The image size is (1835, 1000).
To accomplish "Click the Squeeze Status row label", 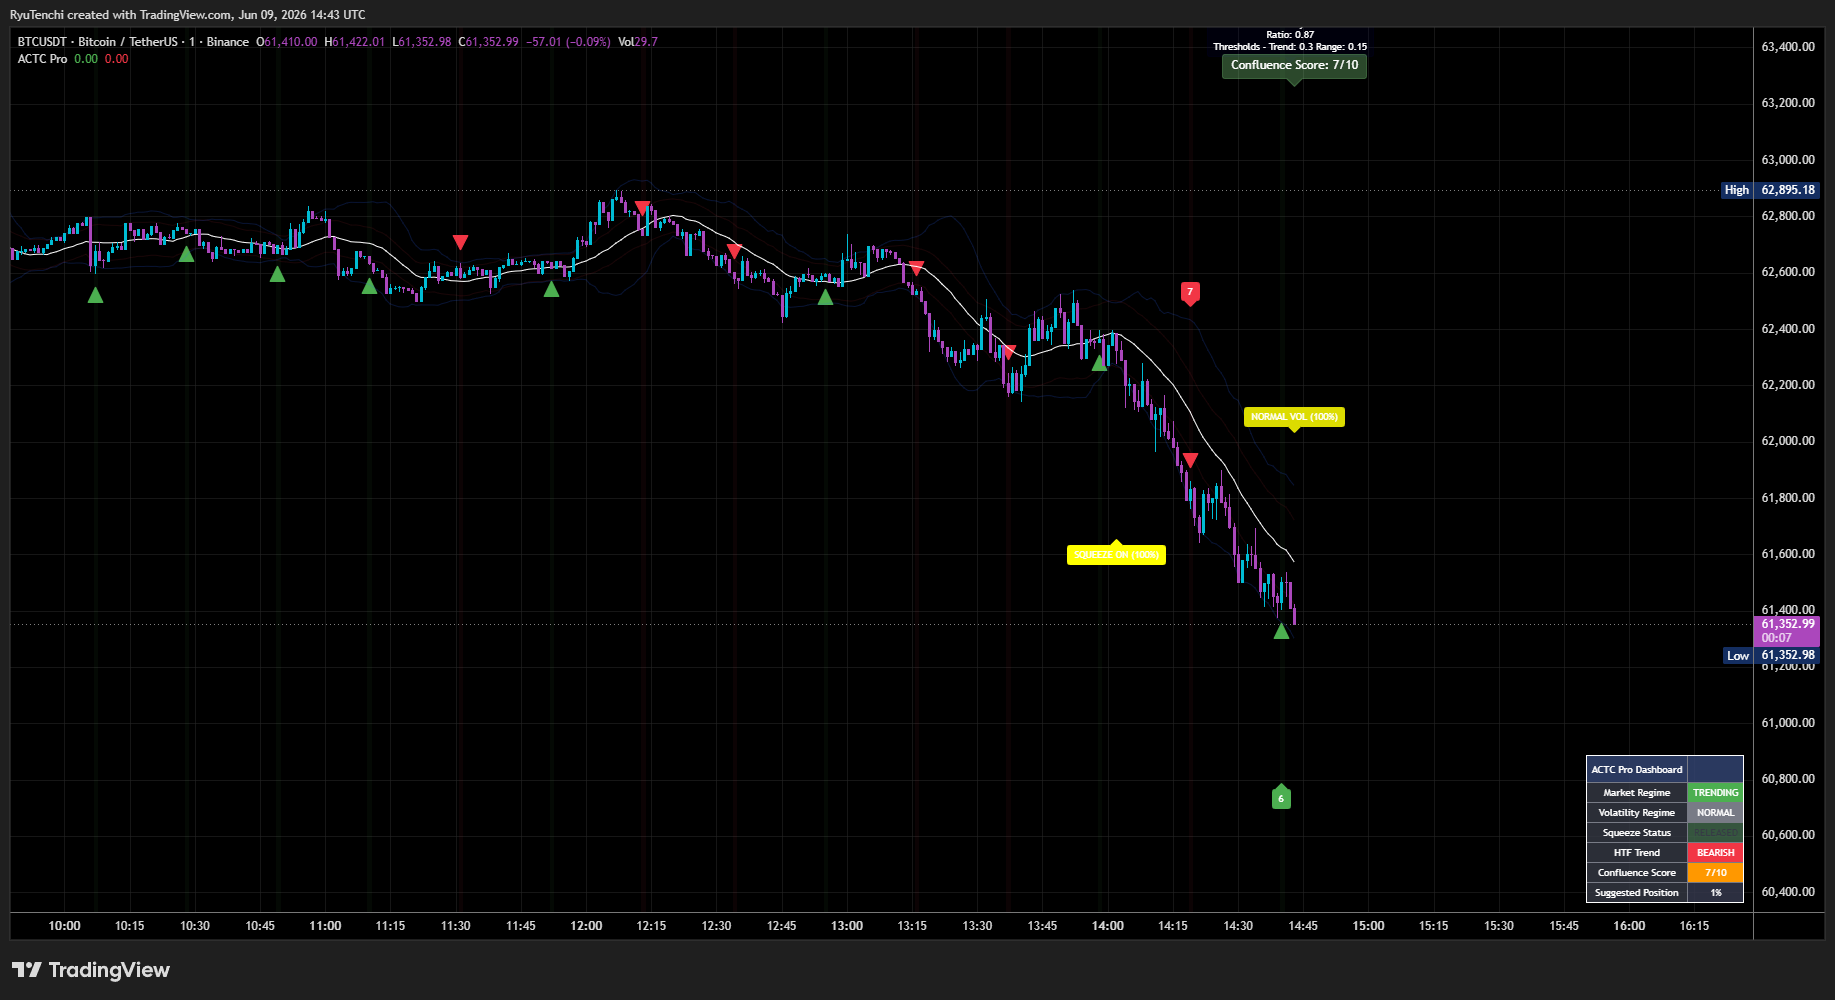I will click(1637, 833).
